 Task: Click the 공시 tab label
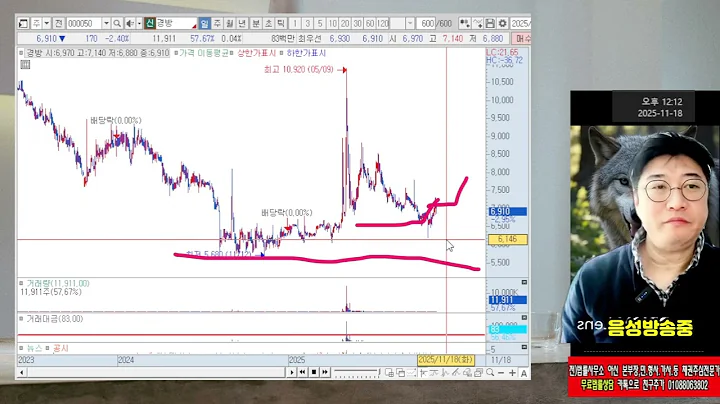(61, 348)
